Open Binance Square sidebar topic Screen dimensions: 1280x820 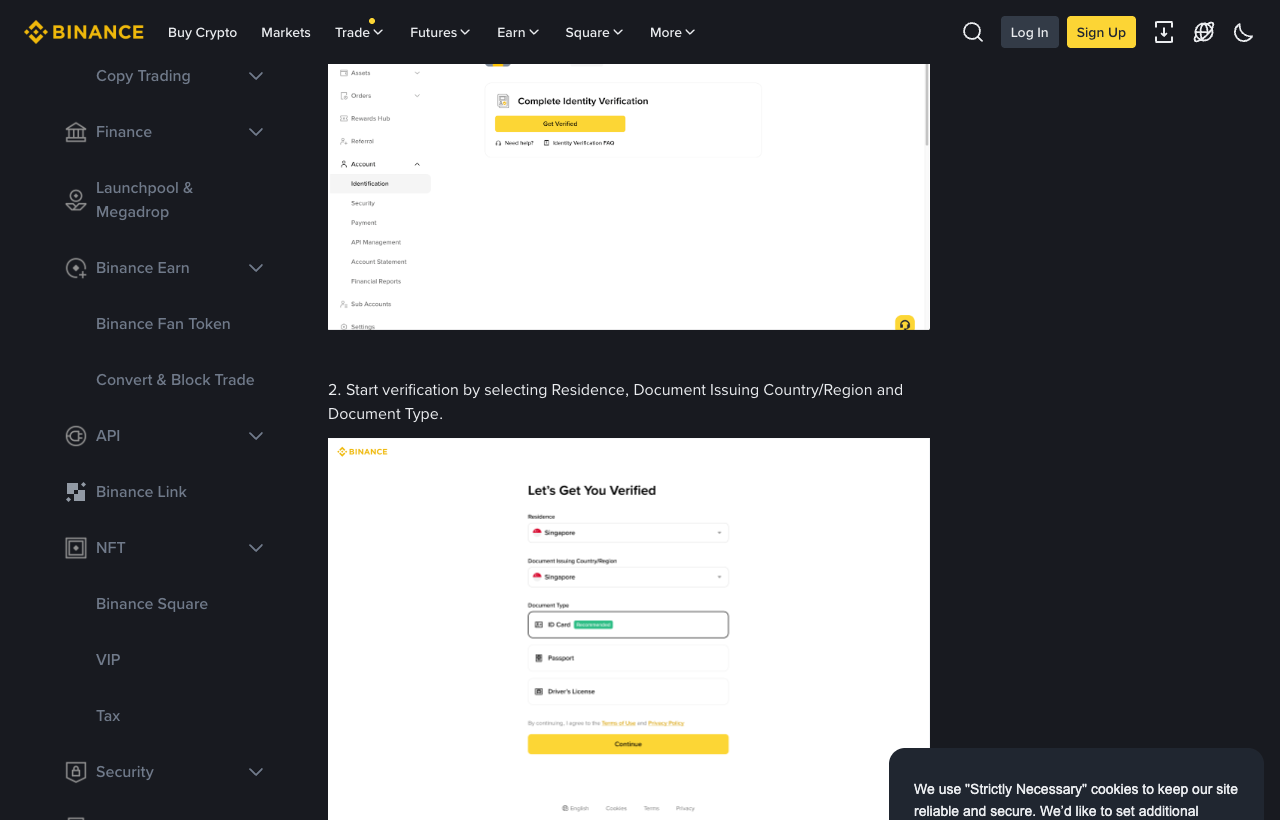coord(152,604)
